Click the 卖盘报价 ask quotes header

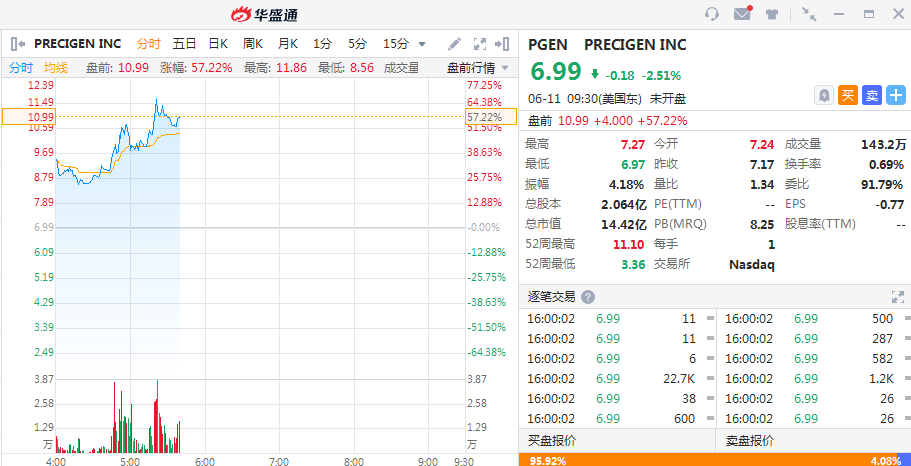(x=749, y=441)
